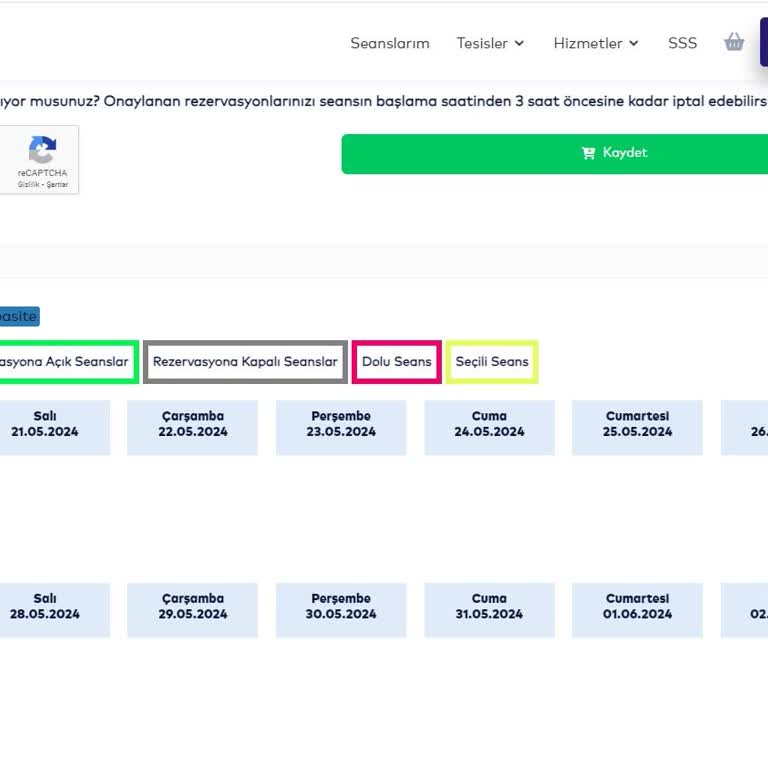
Task: Expand the Tesisler dropdown menu
Action: 490,43
